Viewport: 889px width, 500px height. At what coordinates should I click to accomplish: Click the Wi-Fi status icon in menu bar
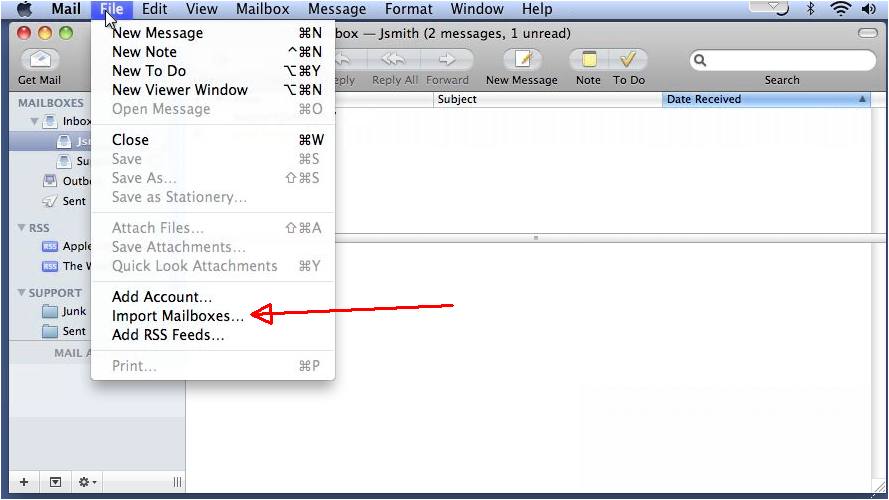point(840,9)
